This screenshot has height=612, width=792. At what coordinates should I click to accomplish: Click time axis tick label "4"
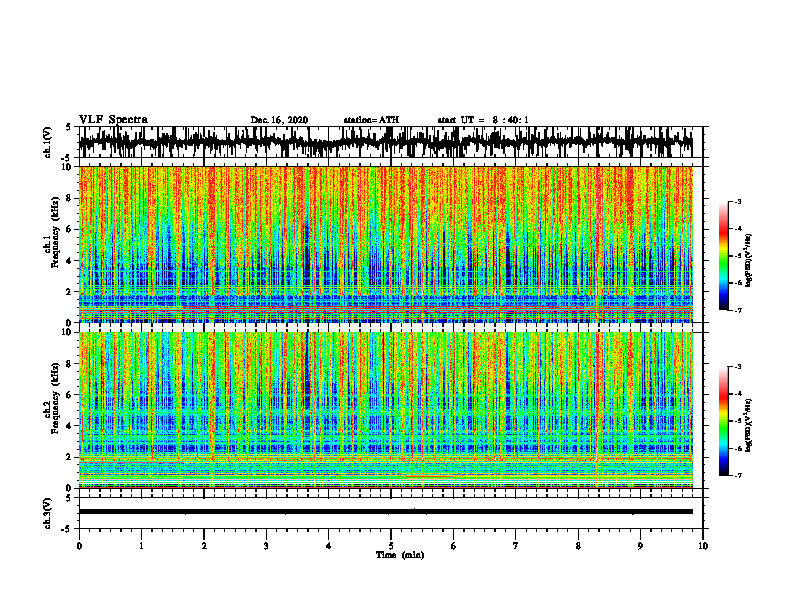pos(329,546)
